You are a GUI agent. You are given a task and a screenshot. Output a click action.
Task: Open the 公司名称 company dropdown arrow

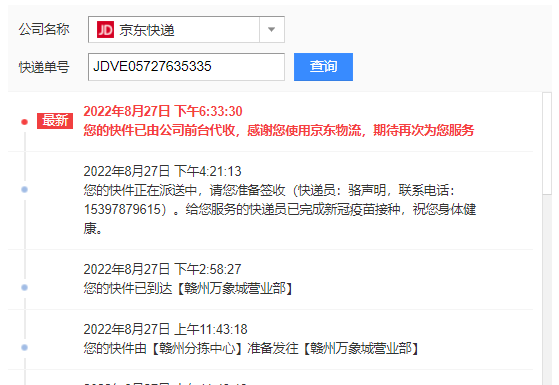tap(272, 30)
